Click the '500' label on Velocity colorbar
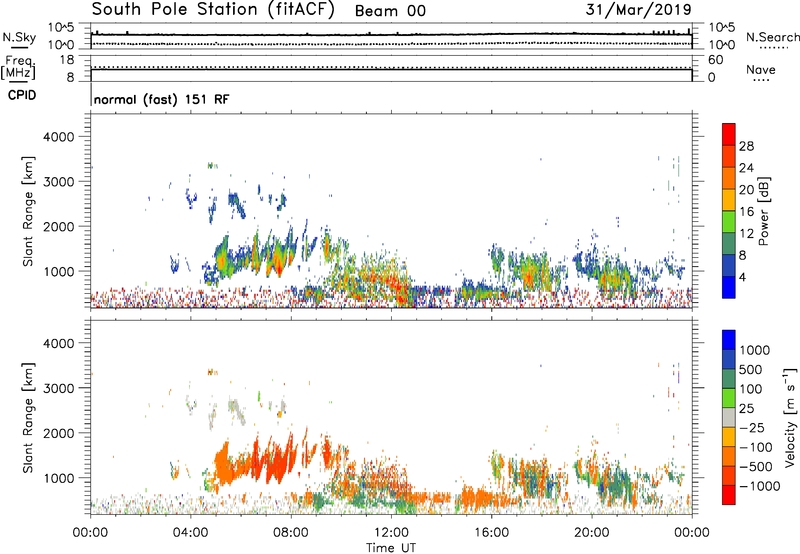The height and width of the screenshot is (554, 800). tap(751, 370)
